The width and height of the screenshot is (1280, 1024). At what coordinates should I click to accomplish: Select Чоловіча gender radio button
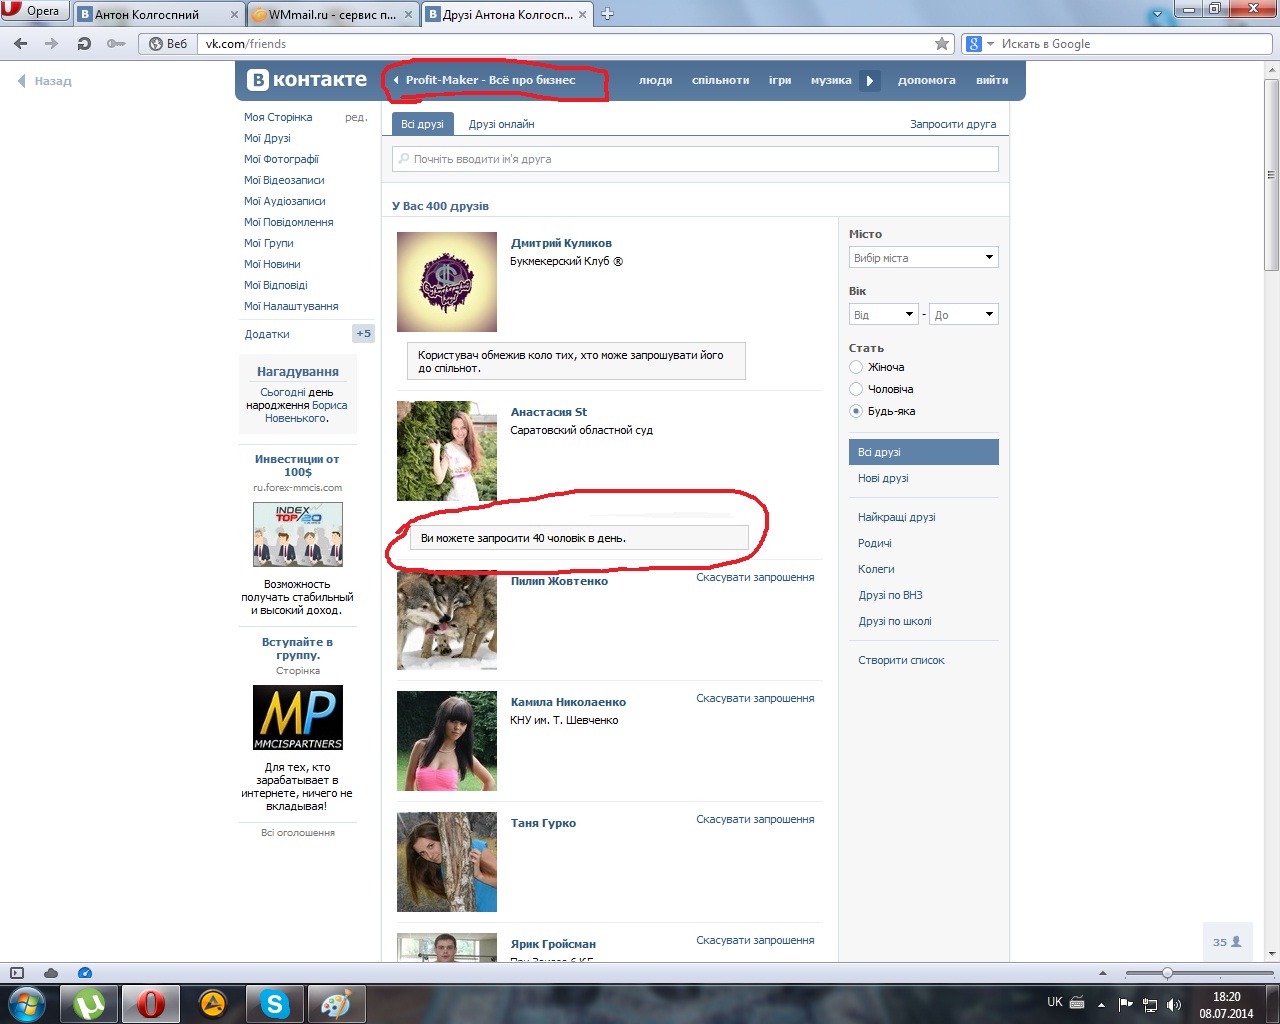(x=856, y=389)
